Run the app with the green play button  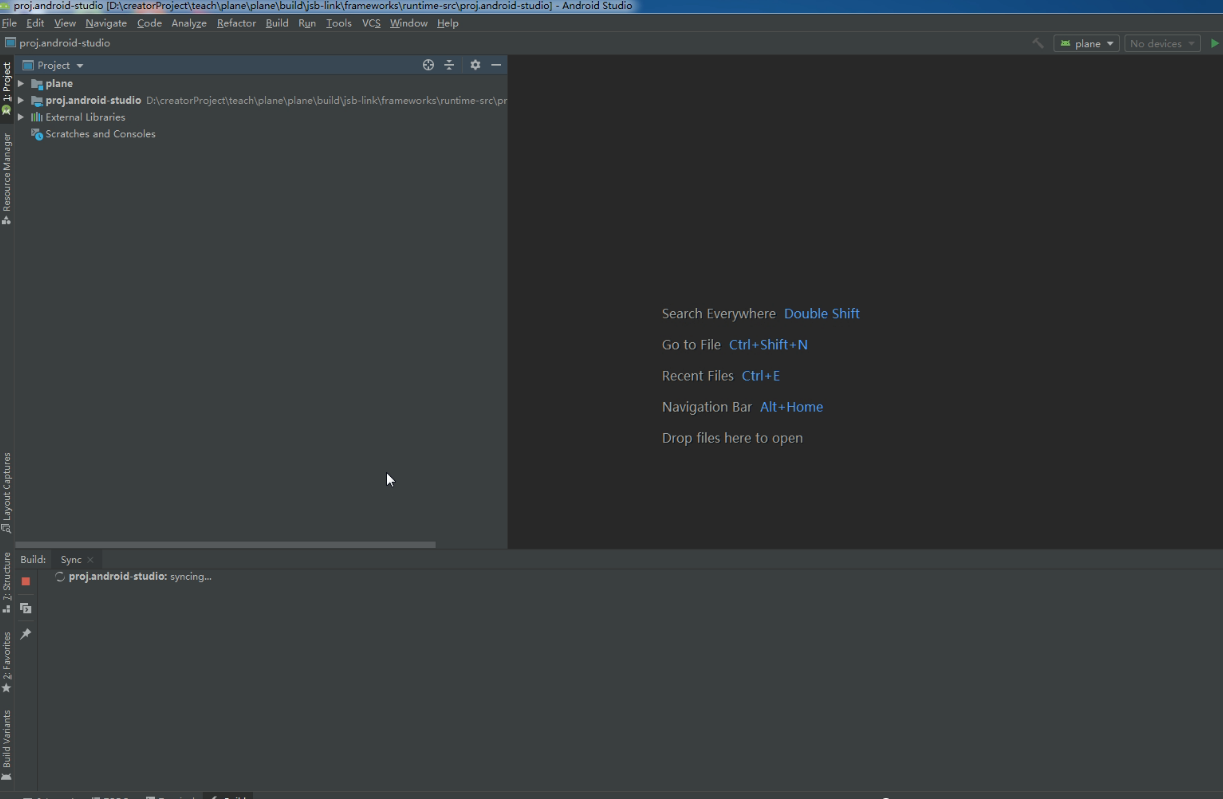click(x=1214, y=43)
